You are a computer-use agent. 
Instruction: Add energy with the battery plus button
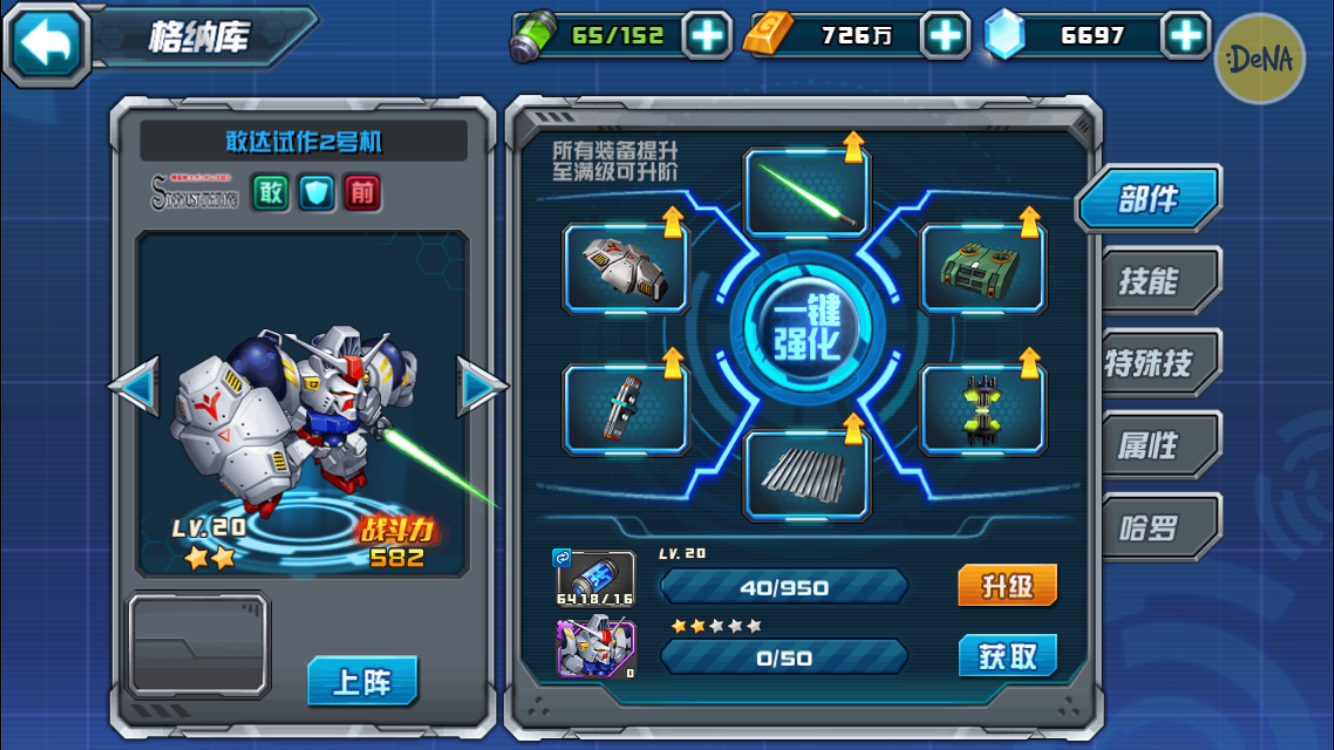pos(706,36)
